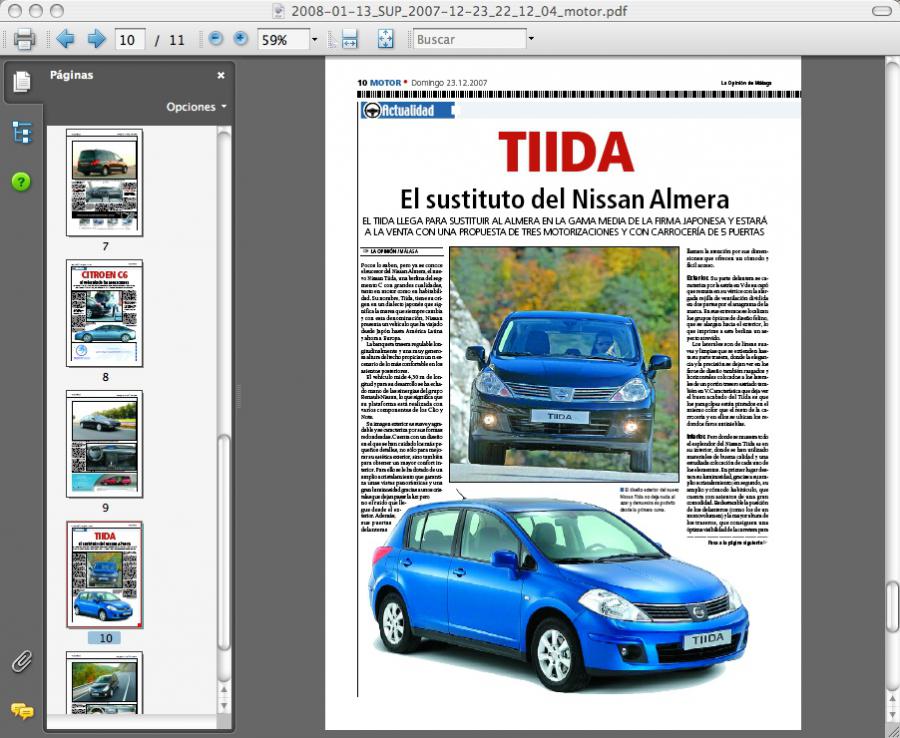Viewport: 900px width, 738px height.
Task: Click the toolbar toggle pill button
Action: click(x=881, y=11)
